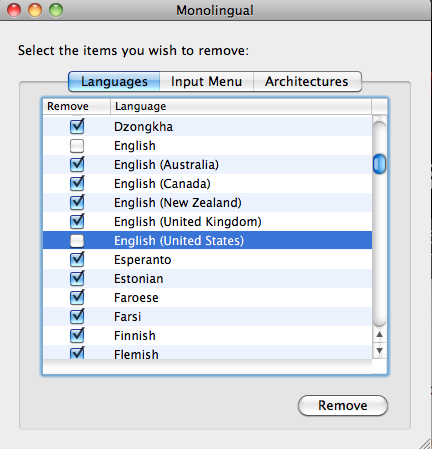
Task: Check the English remove checkbox
Action: 77,146
